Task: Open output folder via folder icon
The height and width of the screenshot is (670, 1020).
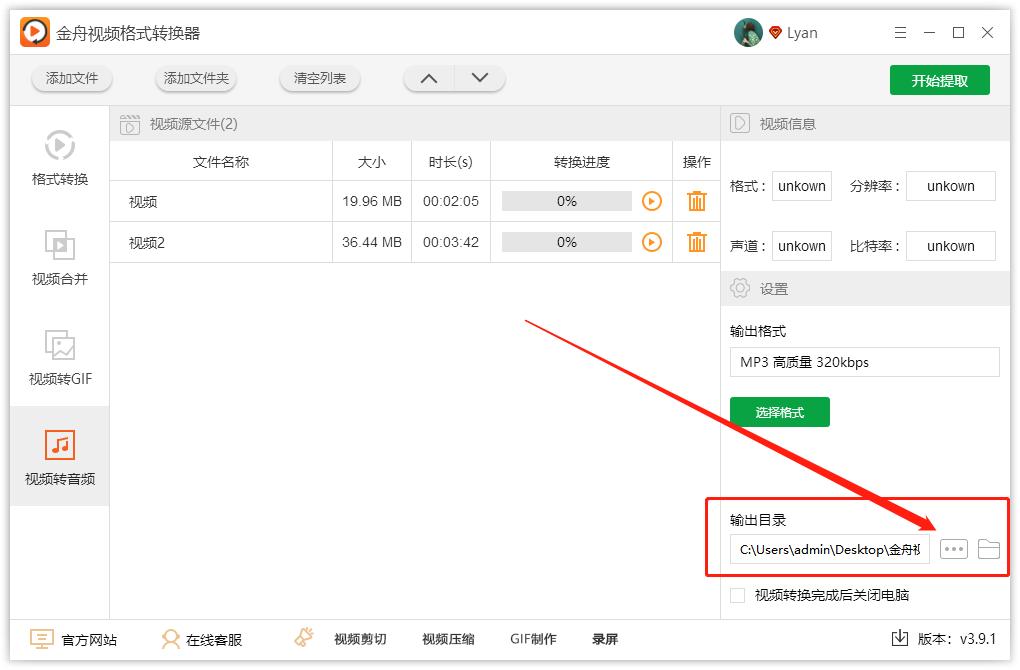Action: [x=988, y=548]
